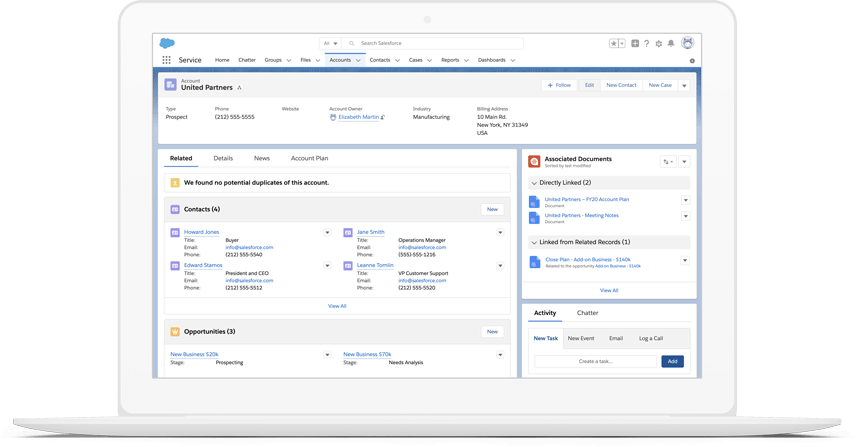Open the Setup gear icon

pos(659,44)
